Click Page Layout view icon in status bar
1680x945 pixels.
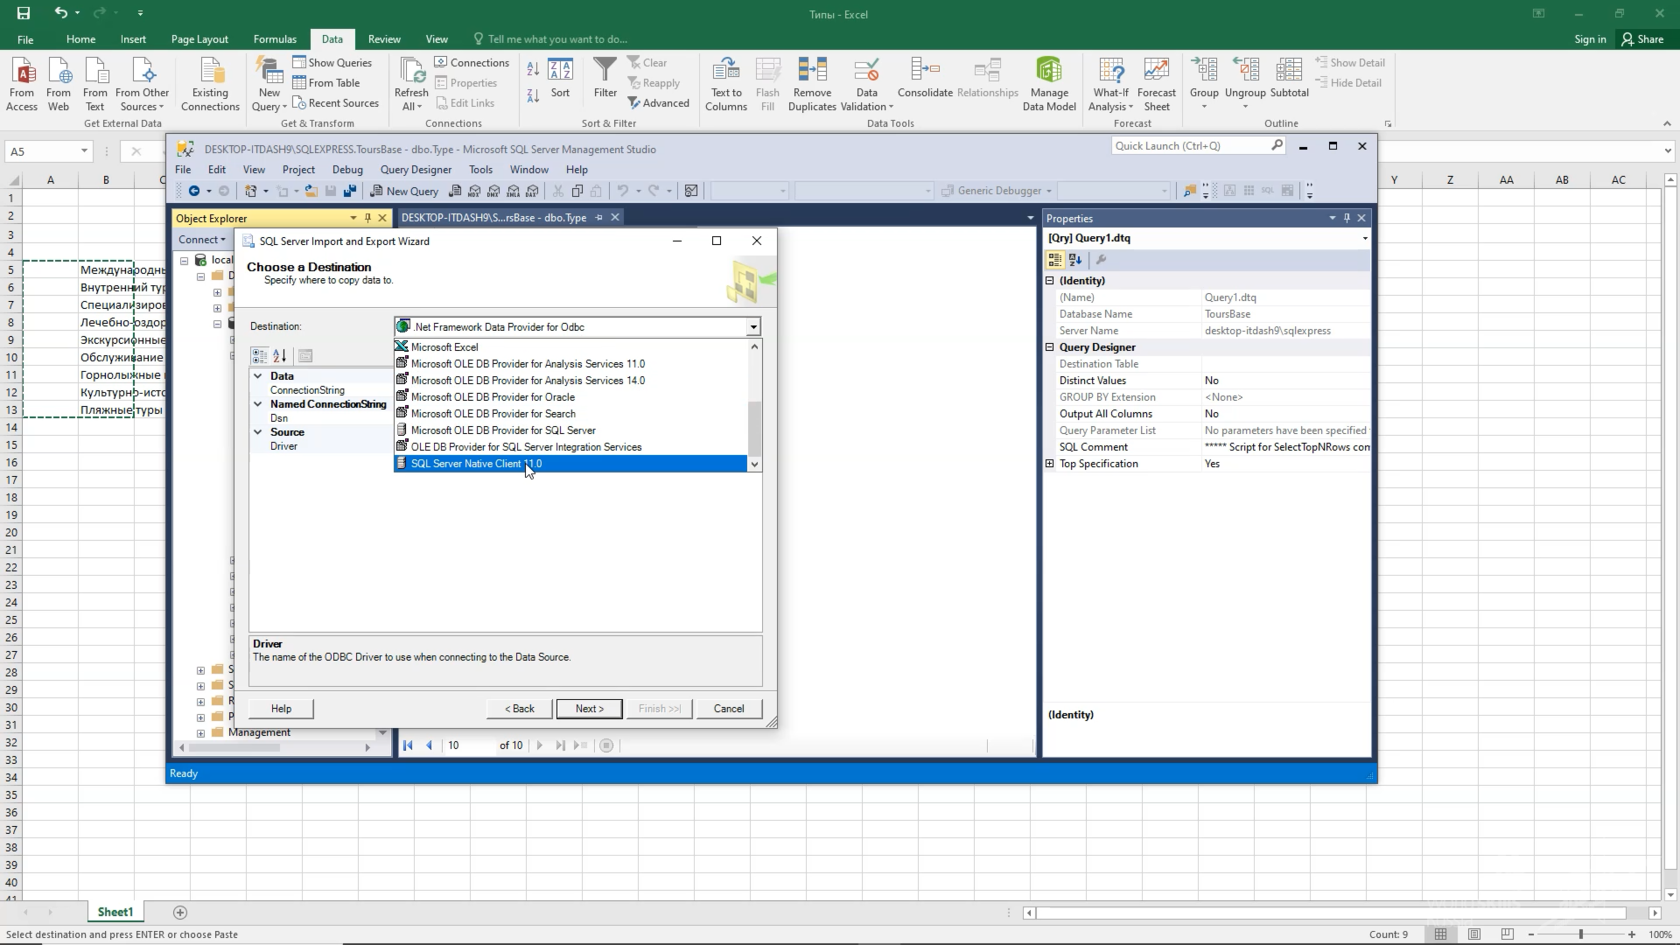pyautogui.click(x=1474, y=934)
